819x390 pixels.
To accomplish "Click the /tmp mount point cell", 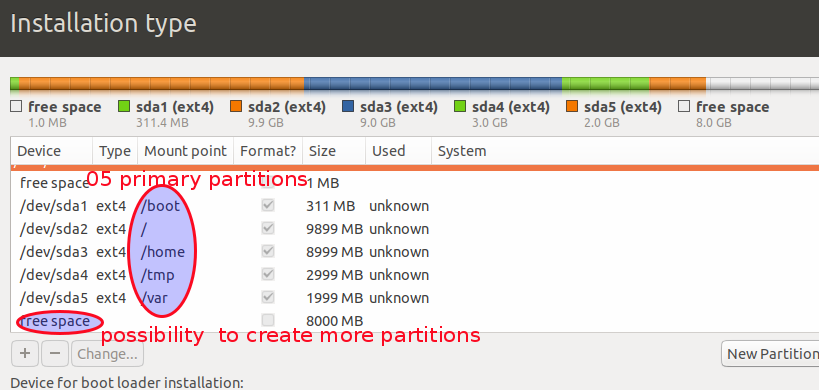I will point(157,275).
